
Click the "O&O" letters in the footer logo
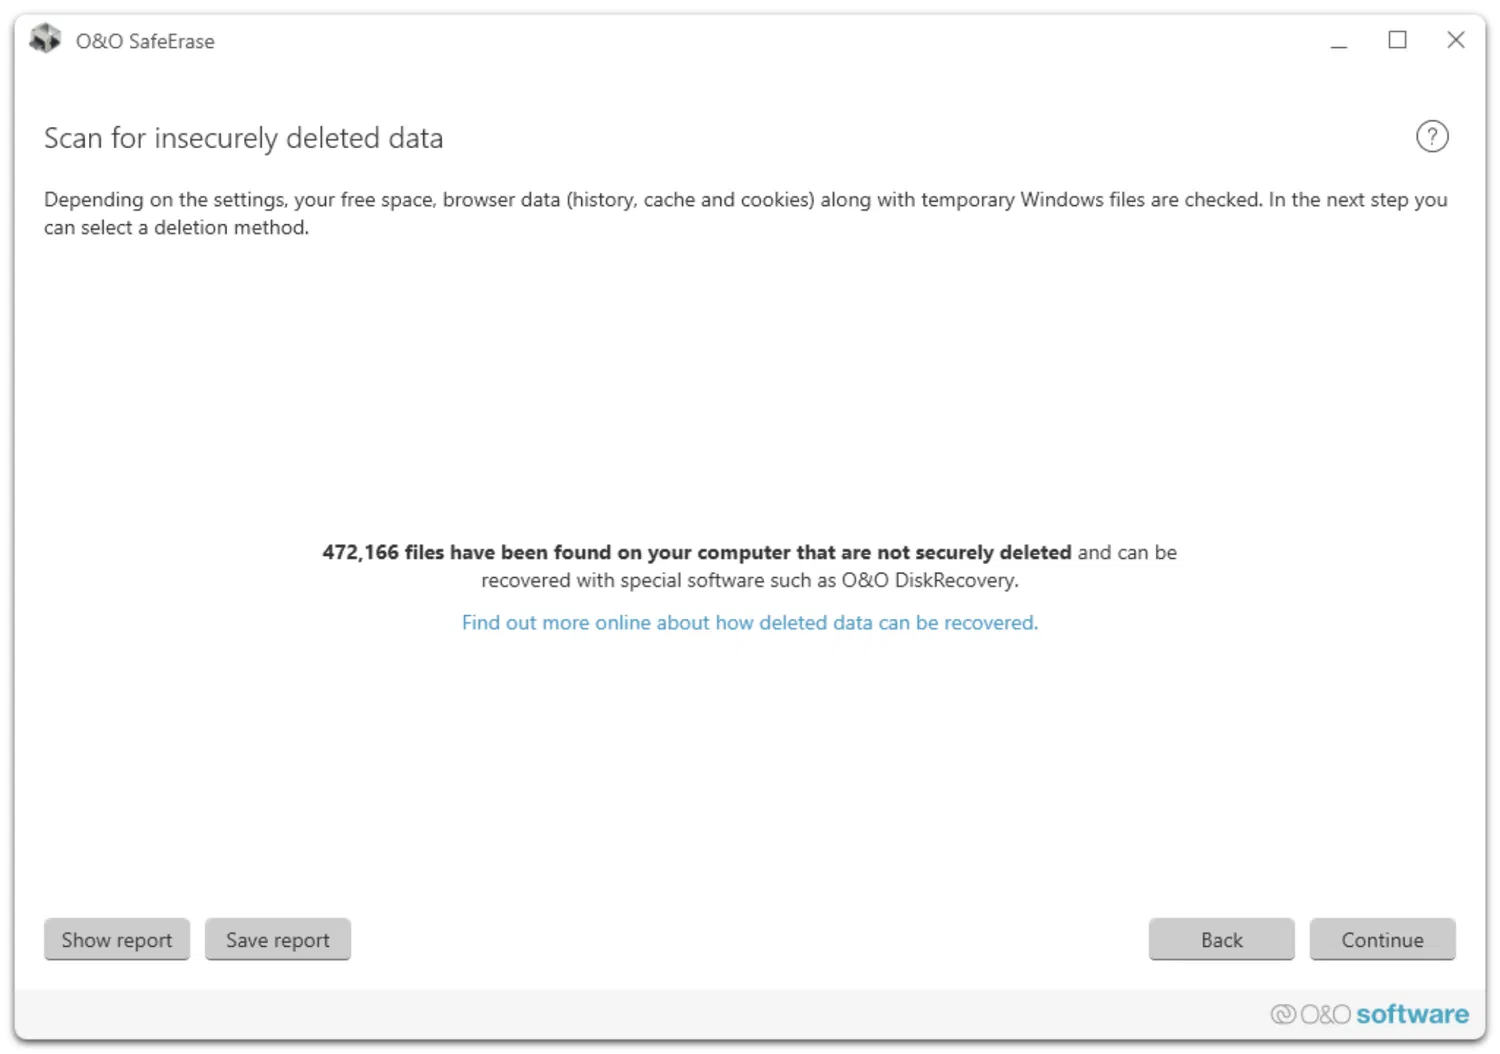(x=1325, y=1014)
